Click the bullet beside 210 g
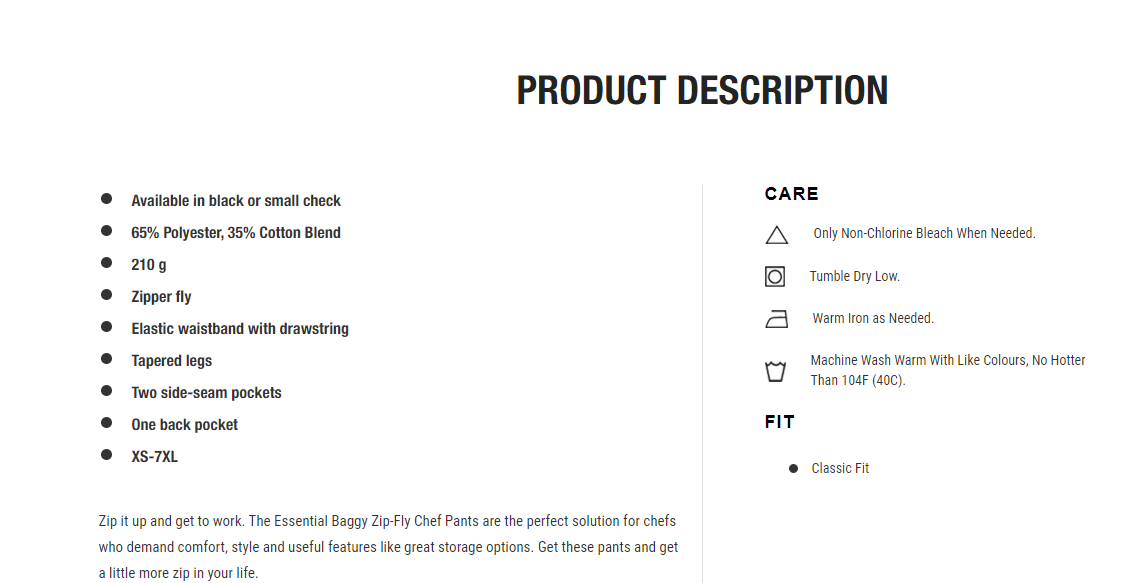 107,262
